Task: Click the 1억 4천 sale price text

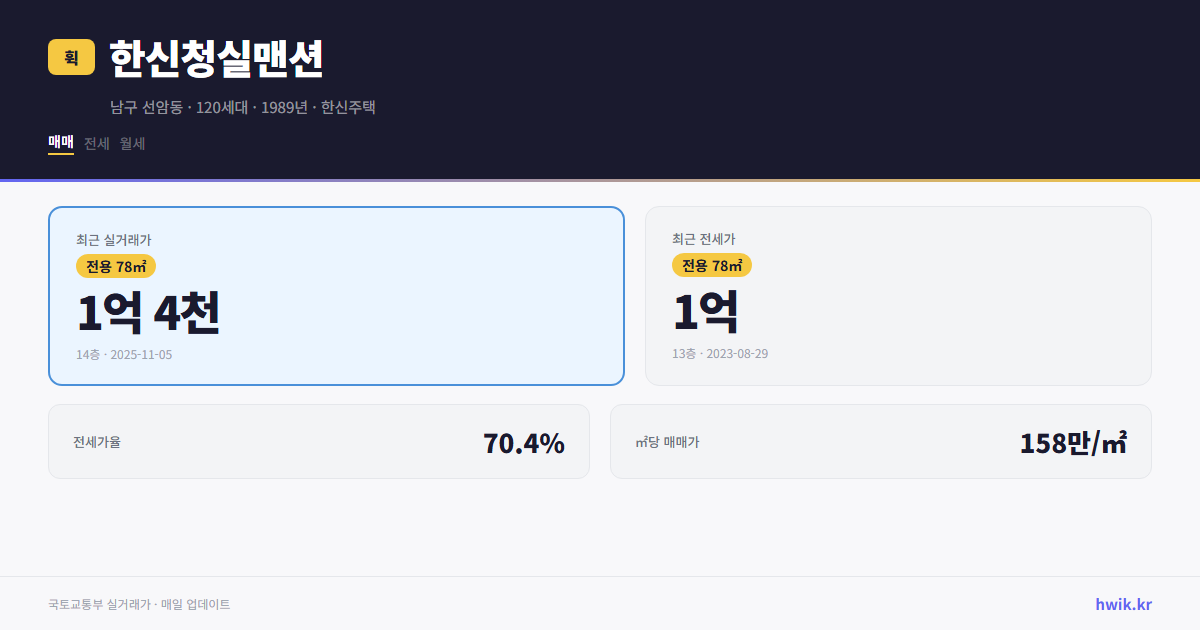Action: [148, 313]
